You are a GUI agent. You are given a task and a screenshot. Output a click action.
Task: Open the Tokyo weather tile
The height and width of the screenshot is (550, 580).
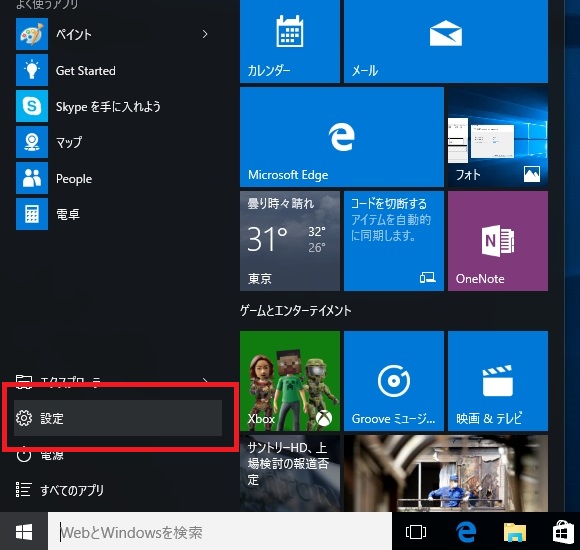coord(290,241)
